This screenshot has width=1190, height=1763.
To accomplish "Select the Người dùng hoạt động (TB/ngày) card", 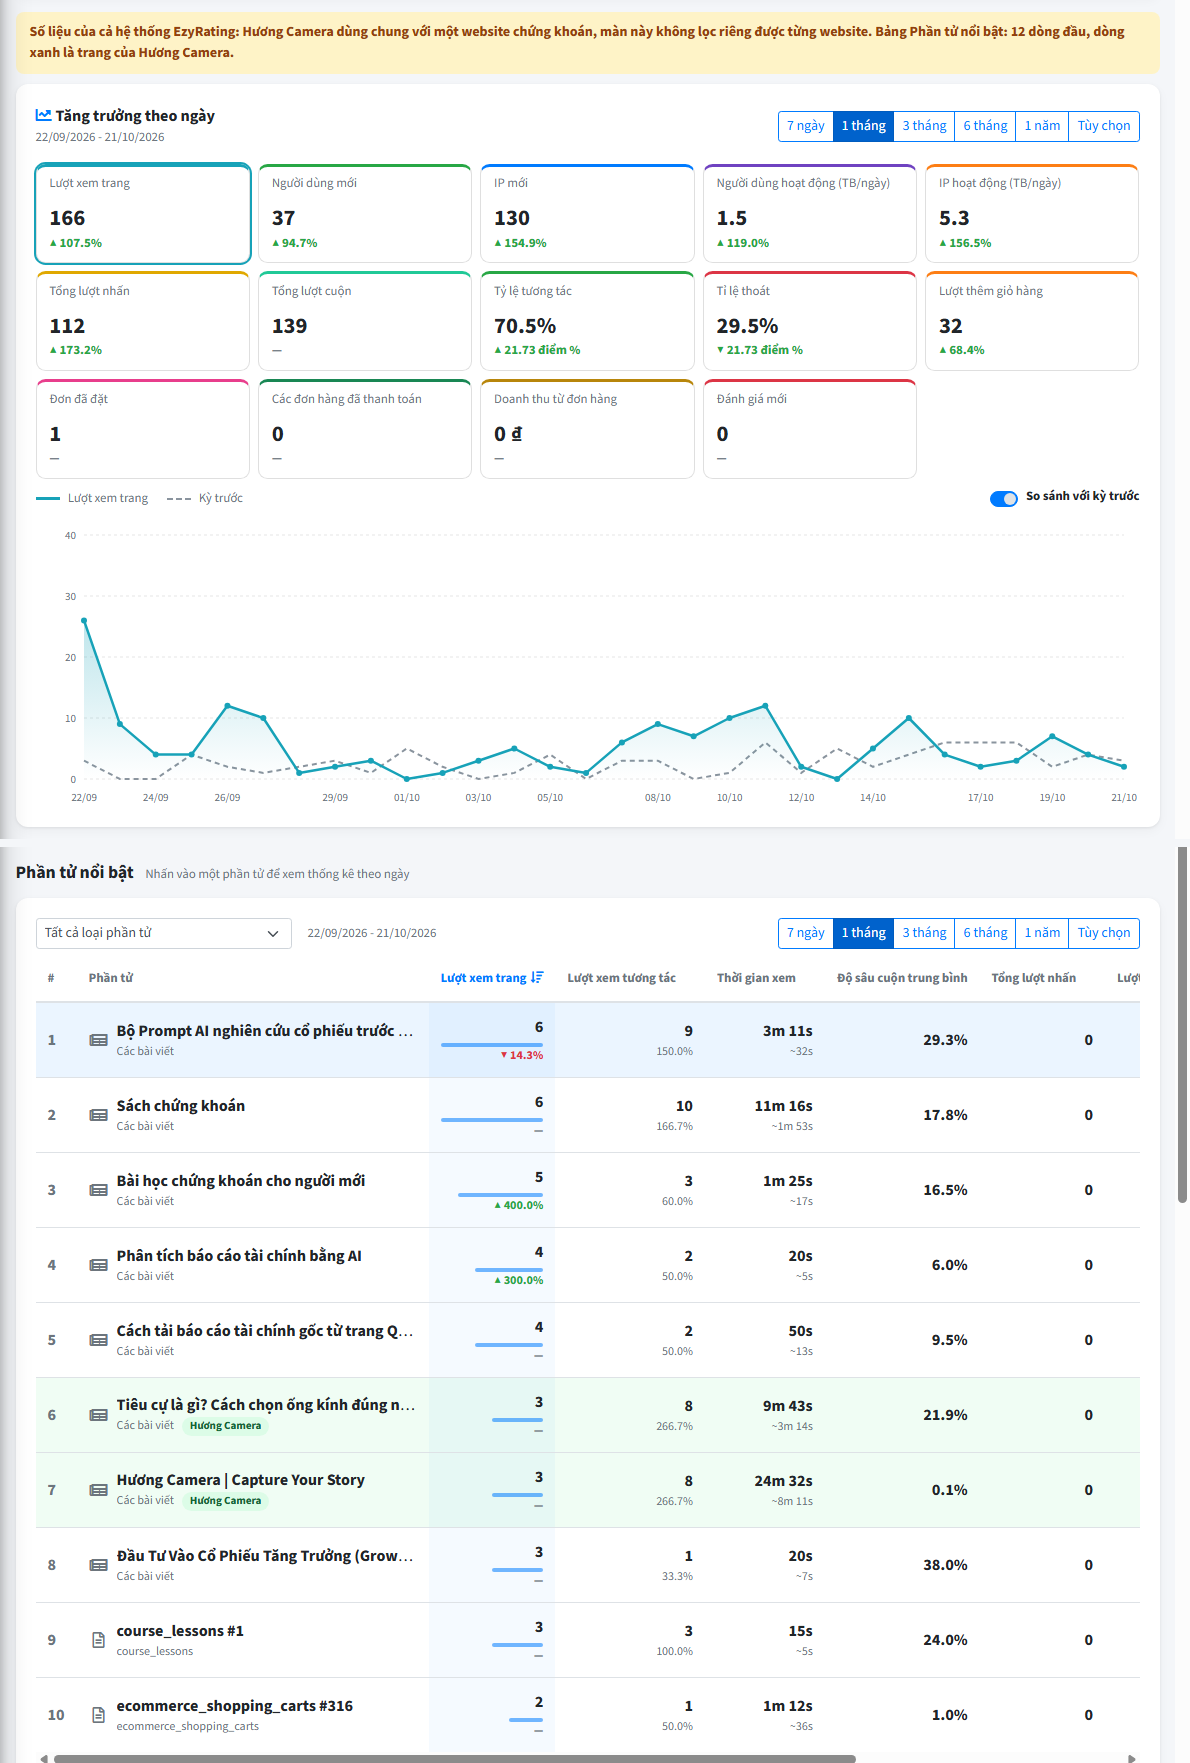I will (x=810, y=213).
